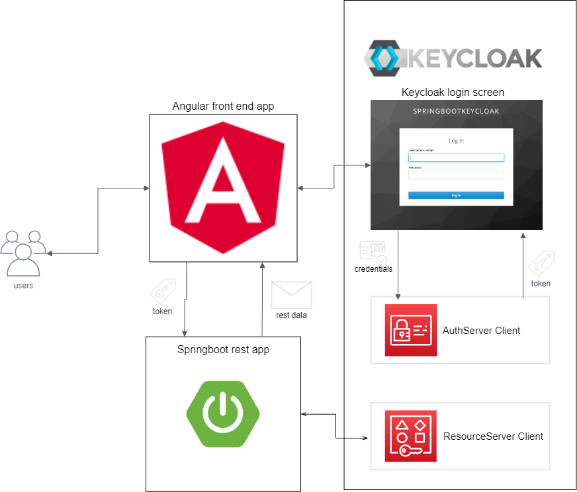The height and width of the screenshot is (492, 577).
Task: Click the 'Keycloak login screen' caption
Action: (453, 92)
